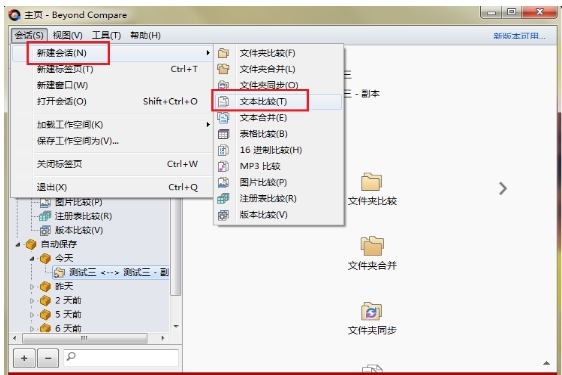Click the MP3 比较 icon
Screen dimensions: 562x375
pyautogui.click(x=223, y=166)
